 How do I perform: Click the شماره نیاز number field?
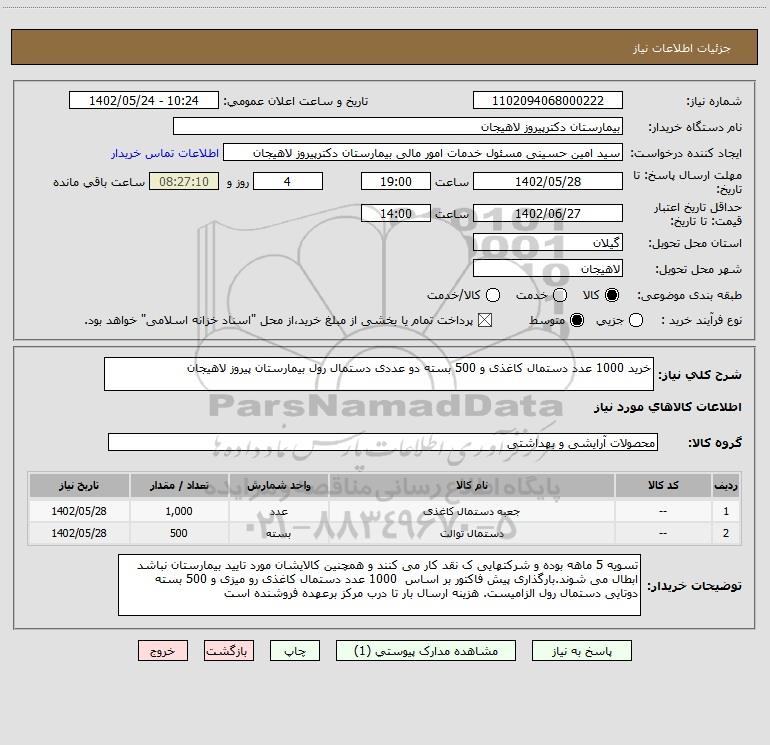point(548,101)
